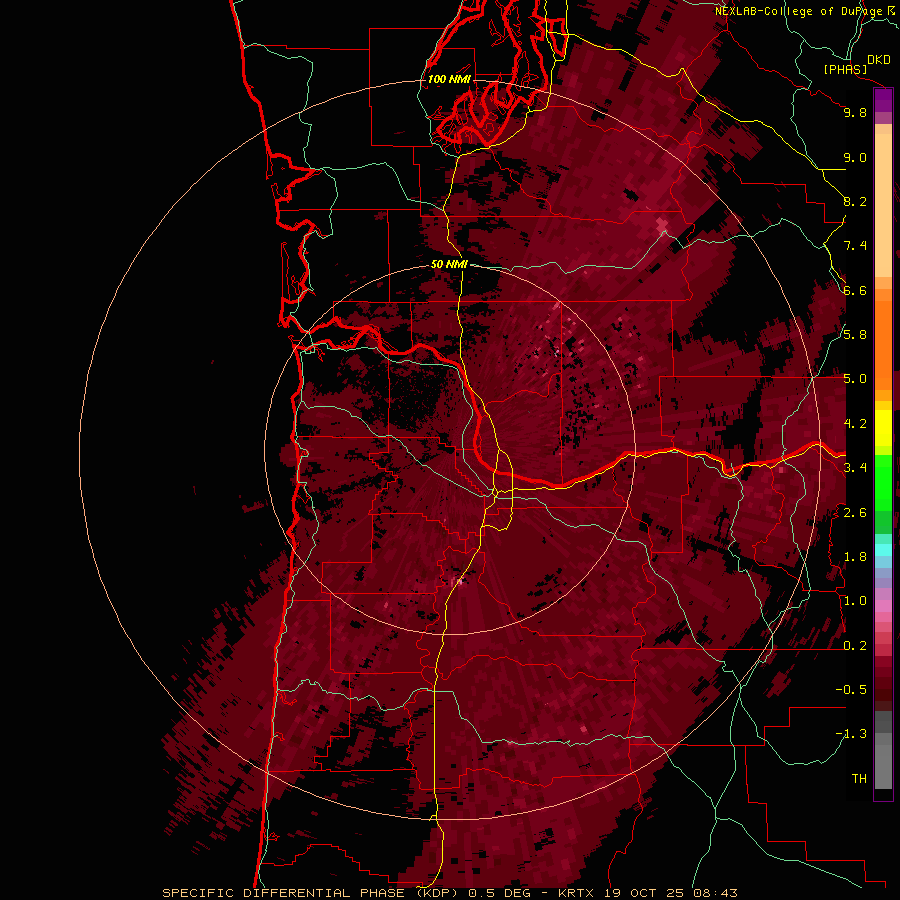The width and height of the screenshot is (900, 900).
Task: Pick the yellow color bar segment
Action: [883, 428]
